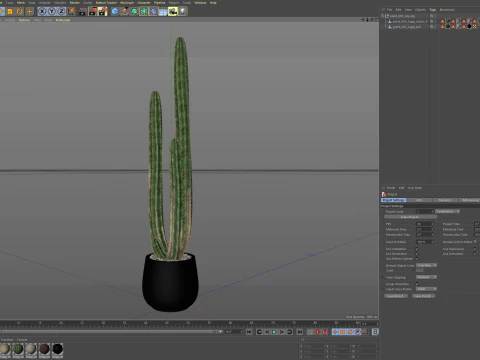The width and height of the screenshot is (480, 360).
Task: Open Bookmarks menu in Object Manager
Action: (x=447, y=10)
